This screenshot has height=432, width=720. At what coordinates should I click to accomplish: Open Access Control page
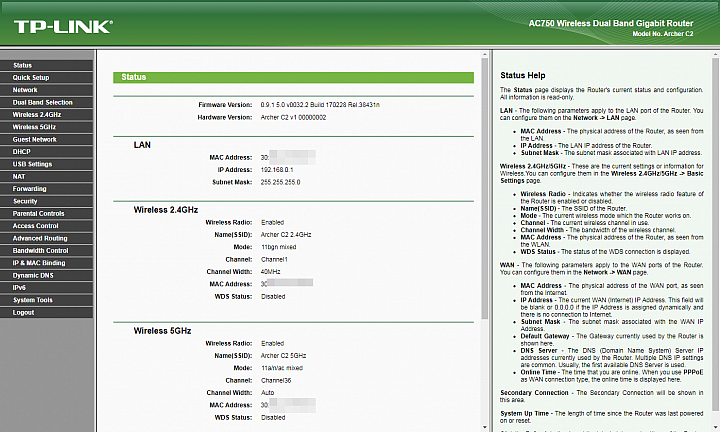(x=46, y=226)
